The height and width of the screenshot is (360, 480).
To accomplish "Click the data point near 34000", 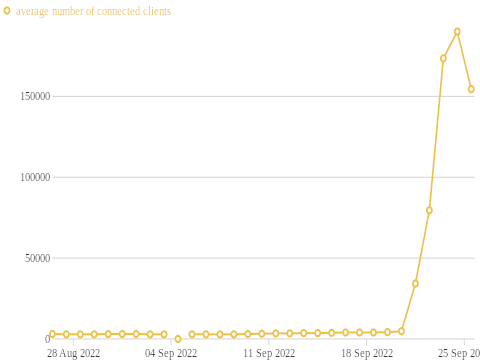I will coord(415,284).
